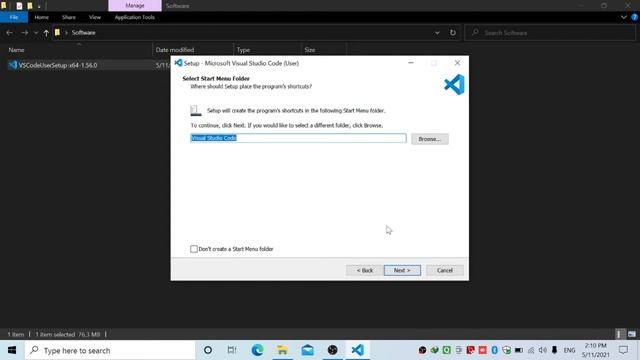Screen dimensions: 640x360
Task: Switch to details view layout icon
Action: pos(619,334)
